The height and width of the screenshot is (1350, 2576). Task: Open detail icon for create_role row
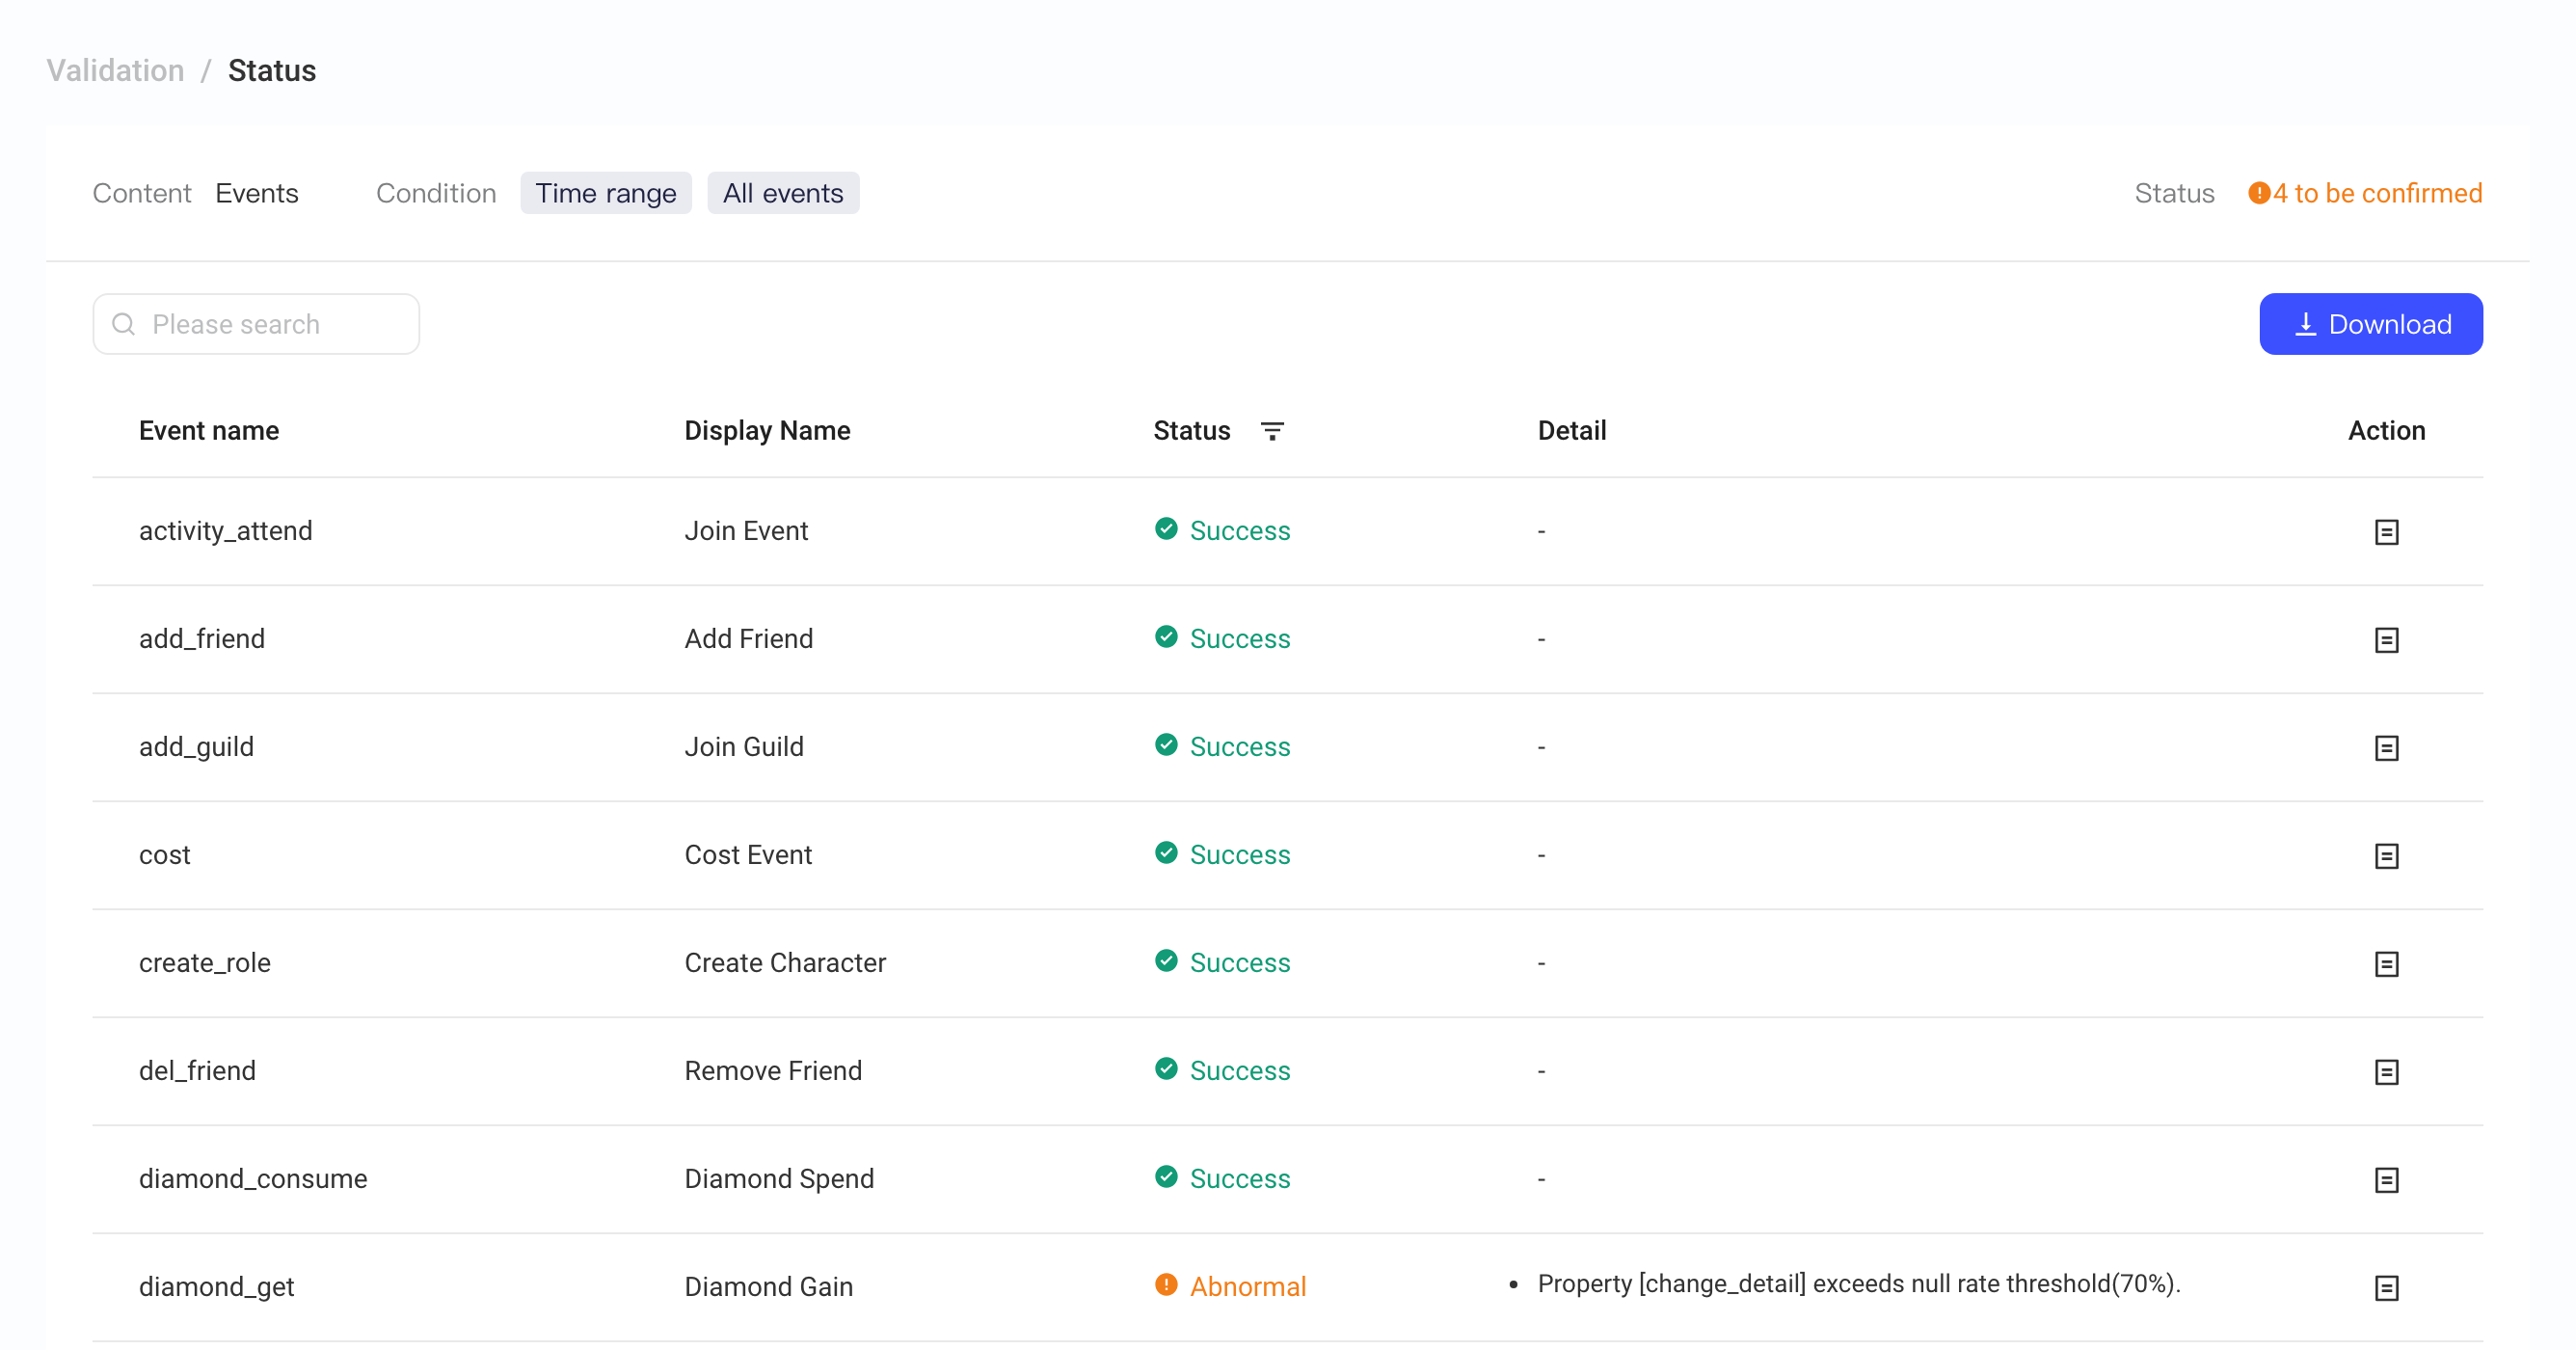pyautogui.click(x=2386, y=964)
